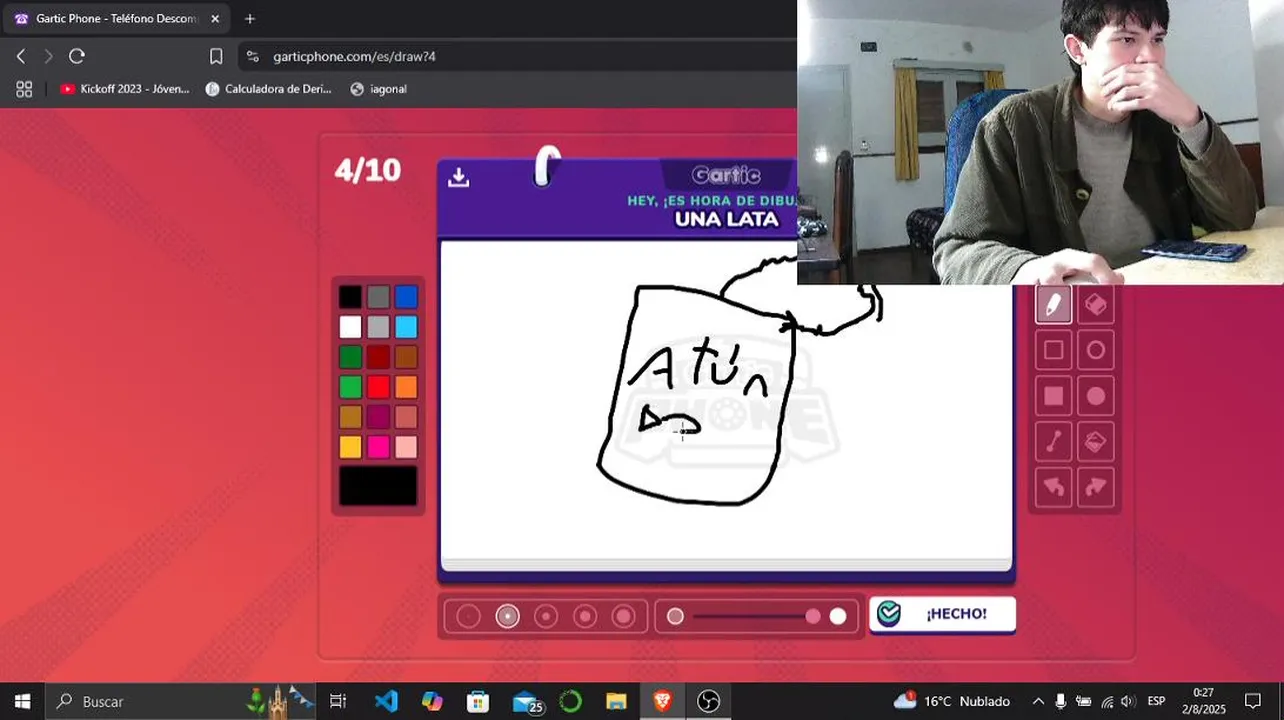Open Brave browser from taskbar

coord(662,701)
